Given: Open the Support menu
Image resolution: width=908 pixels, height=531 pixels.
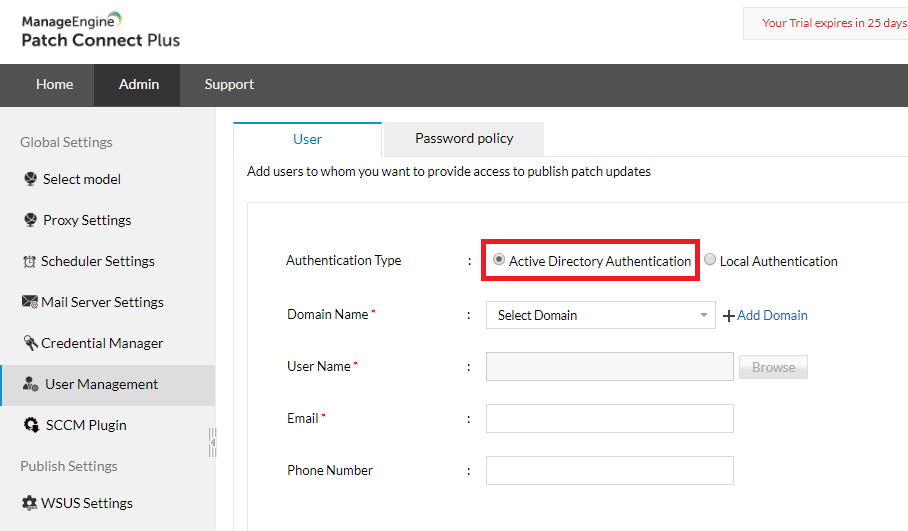Looking at the screenshot, I should pyautogui.click(x=229, y=85).
